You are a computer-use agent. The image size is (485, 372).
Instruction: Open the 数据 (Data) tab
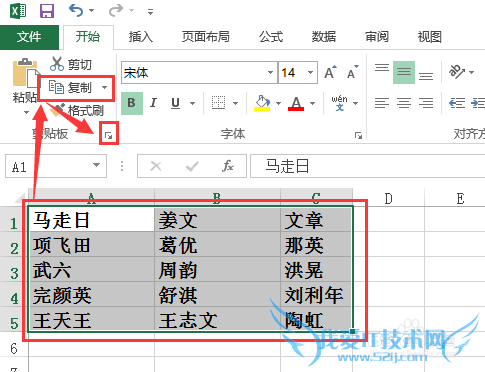324,37
